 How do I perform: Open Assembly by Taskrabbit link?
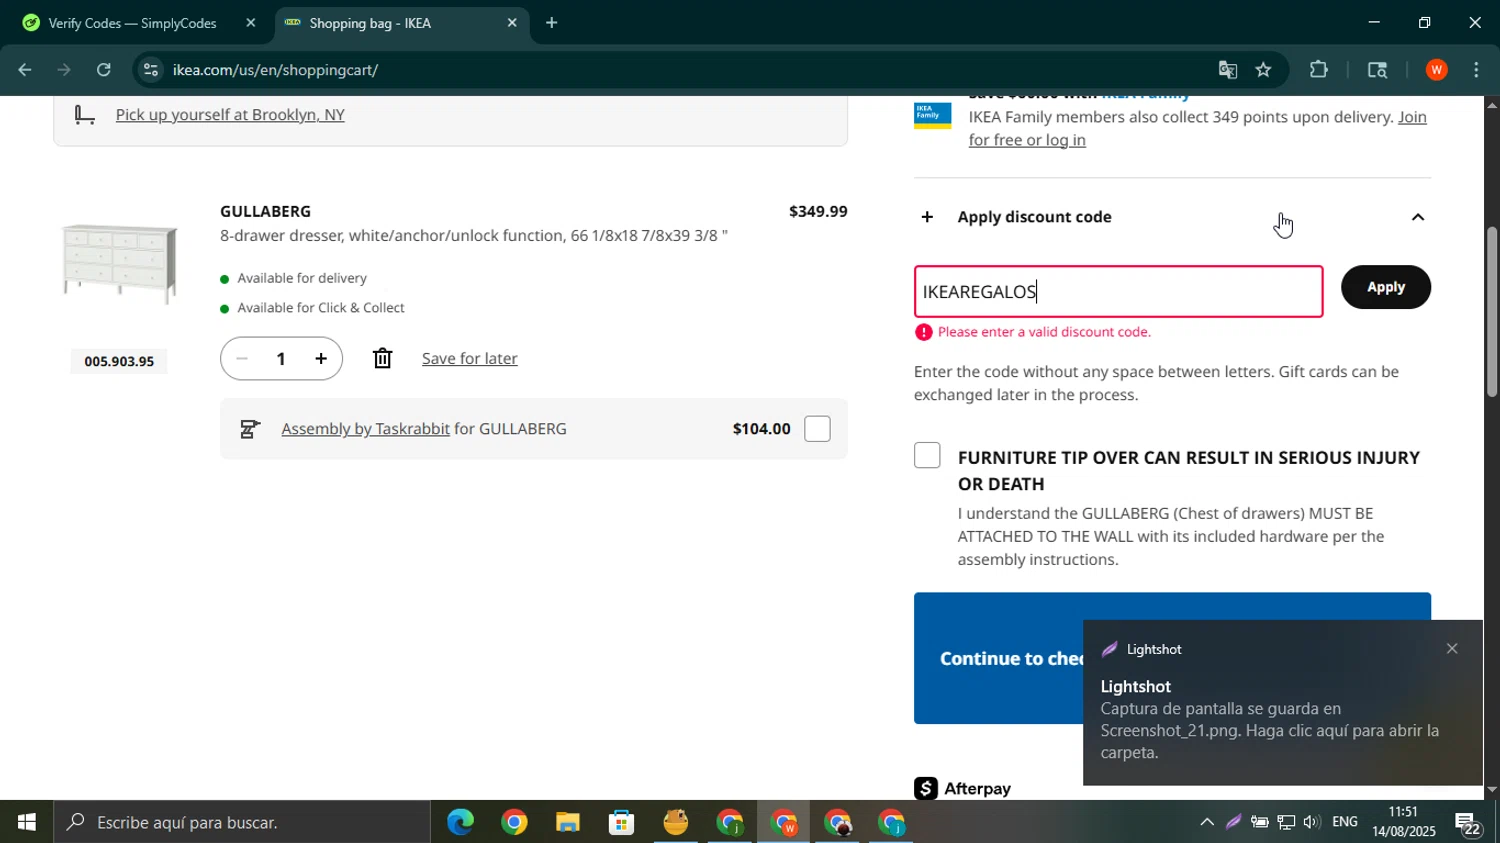[x=365, y=429]
